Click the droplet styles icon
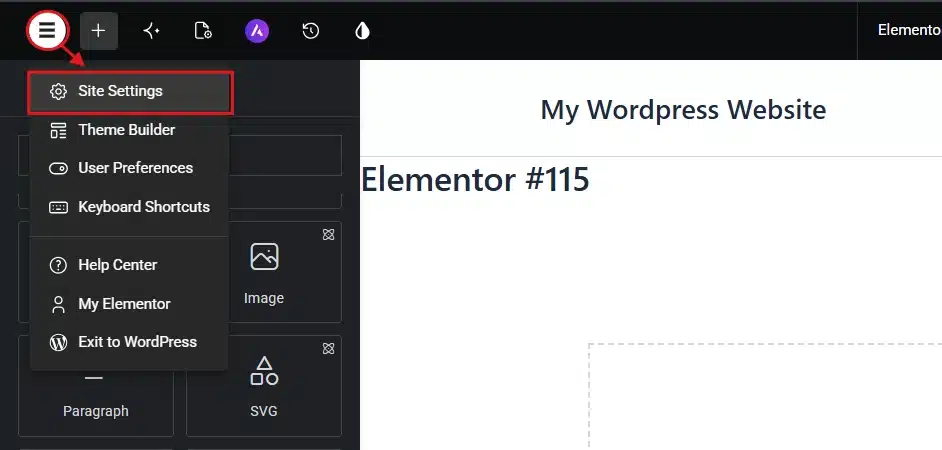This screenshot has width=942, height=450. [x=362, y=30]
